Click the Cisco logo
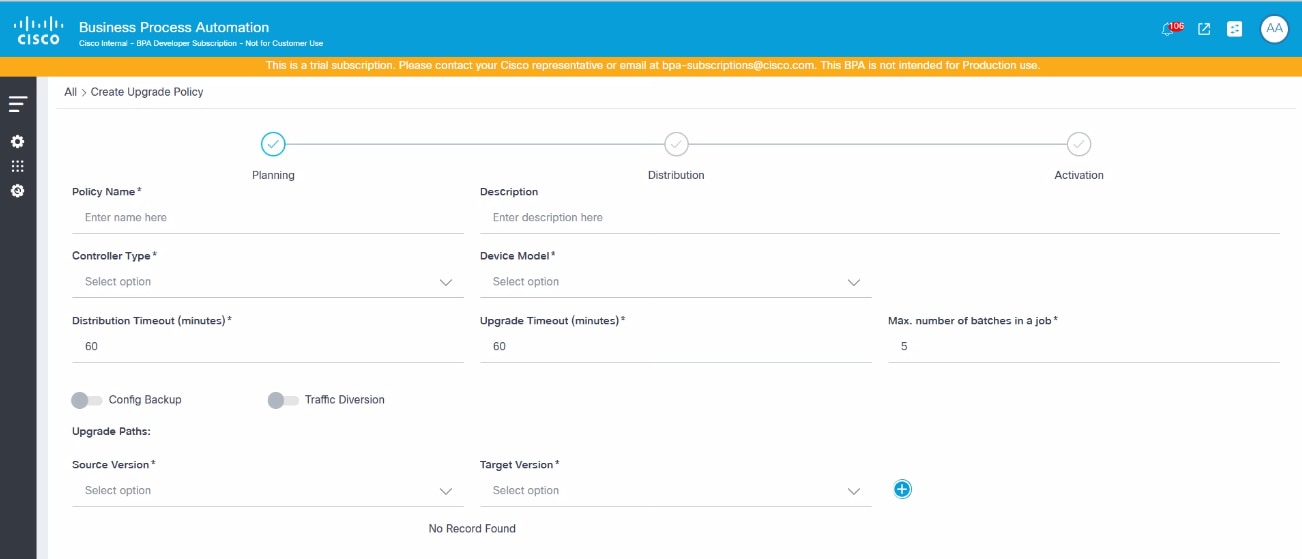The height and width of the screenshot is (559, 1302). [x=39, y=31]
